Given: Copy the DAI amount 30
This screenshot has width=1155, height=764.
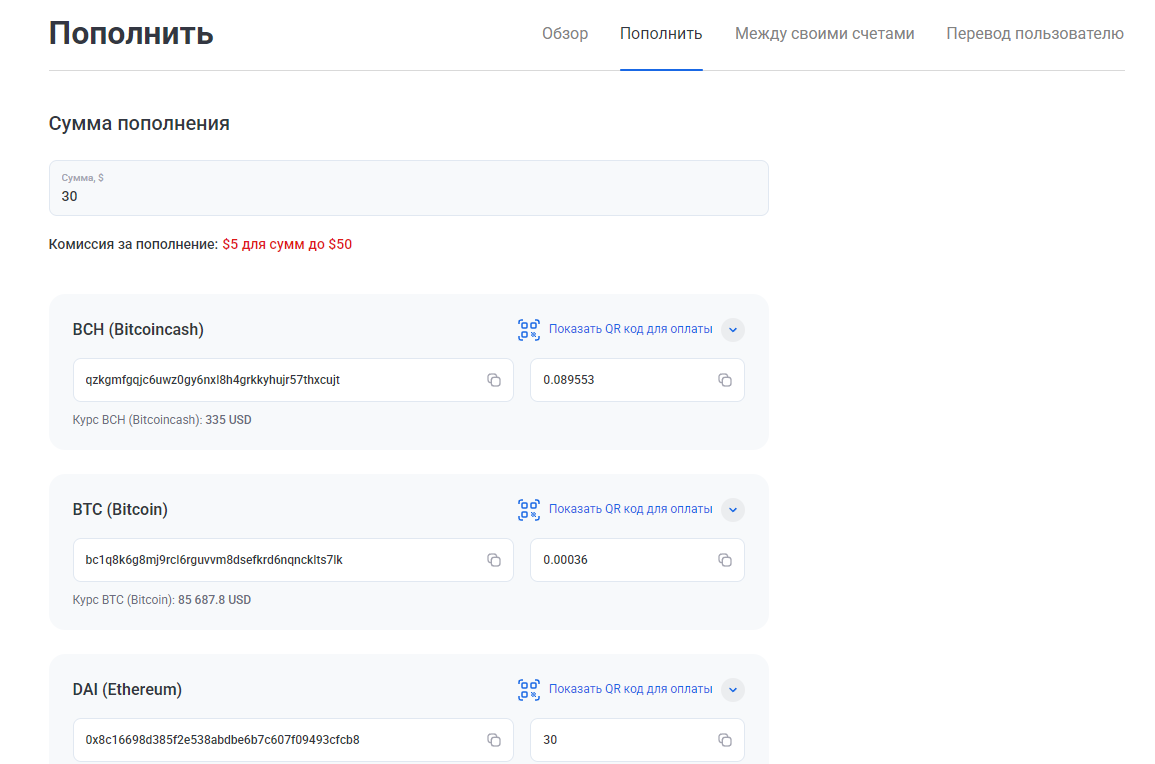Looking at the screenshot, I should click(x=725, y=740).
